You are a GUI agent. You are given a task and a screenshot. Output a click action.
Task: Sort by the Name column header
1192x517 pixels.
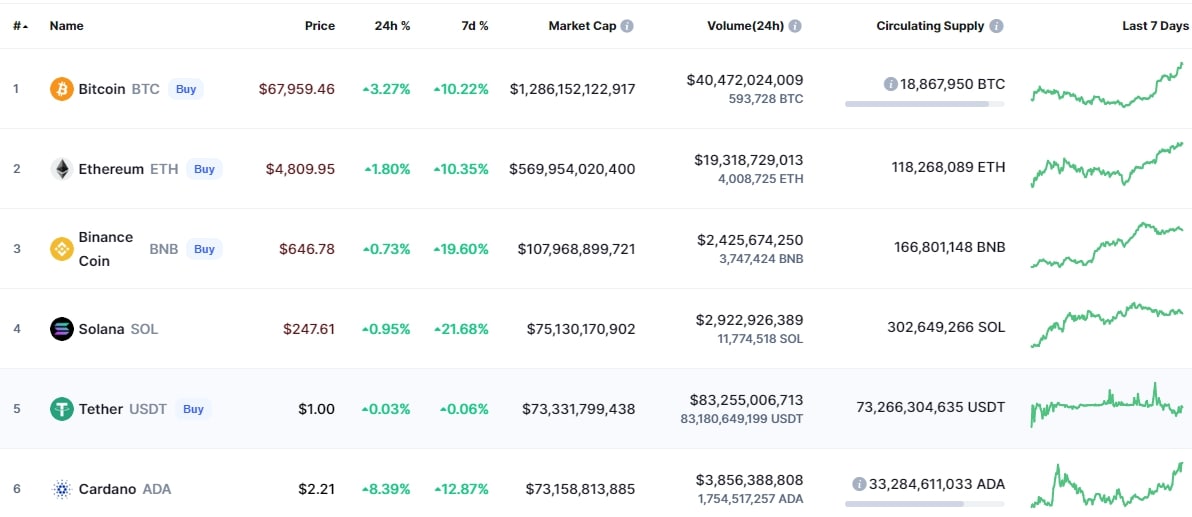click(x=67, y=26)
